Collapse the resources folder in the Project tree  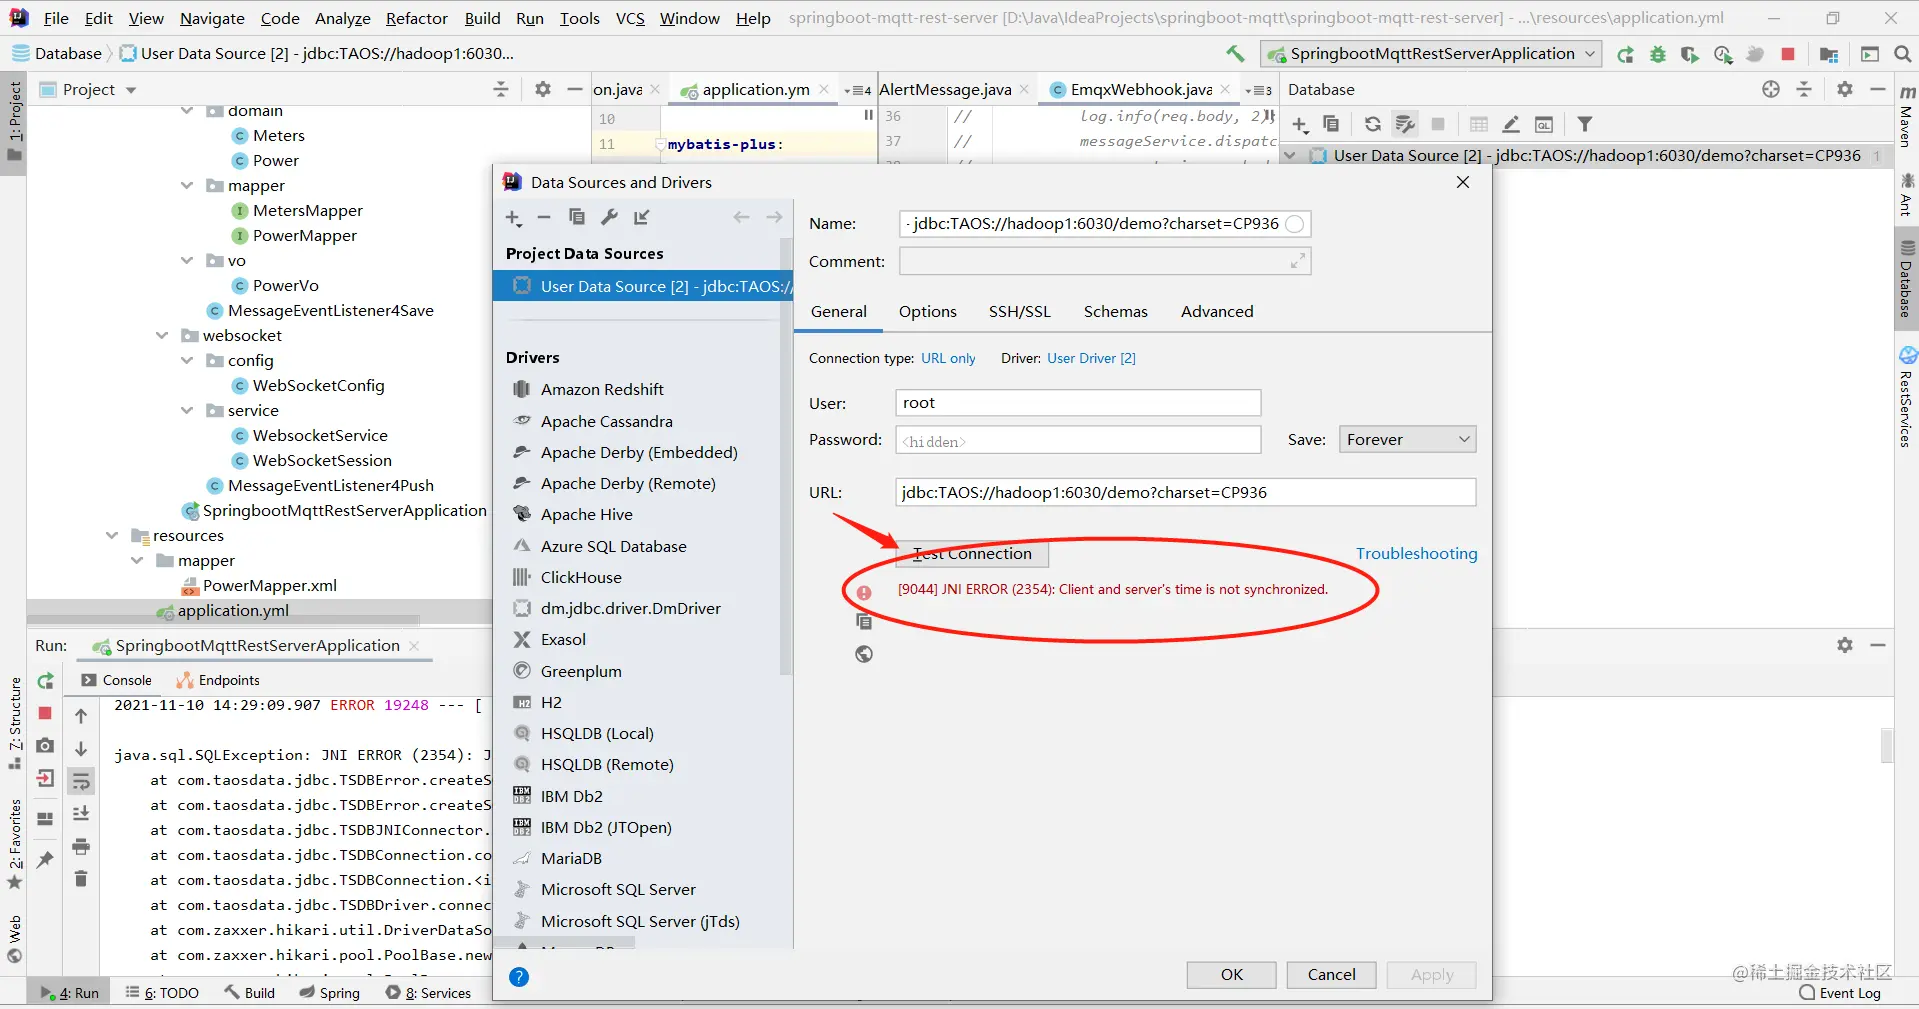111,535
